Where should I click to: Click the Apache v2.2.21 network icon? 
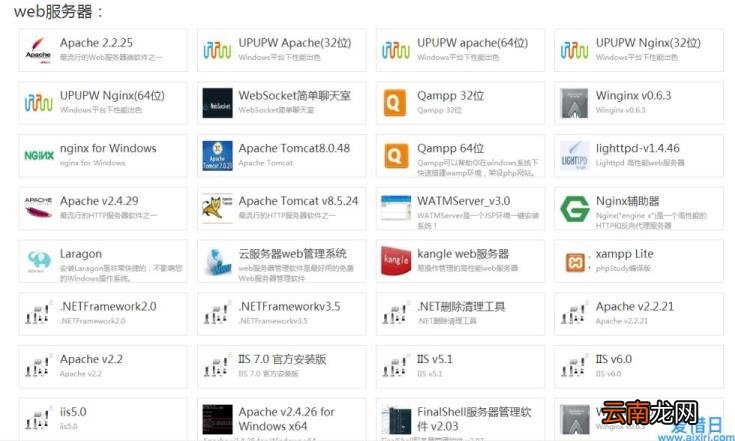click(x=574, y=314)
